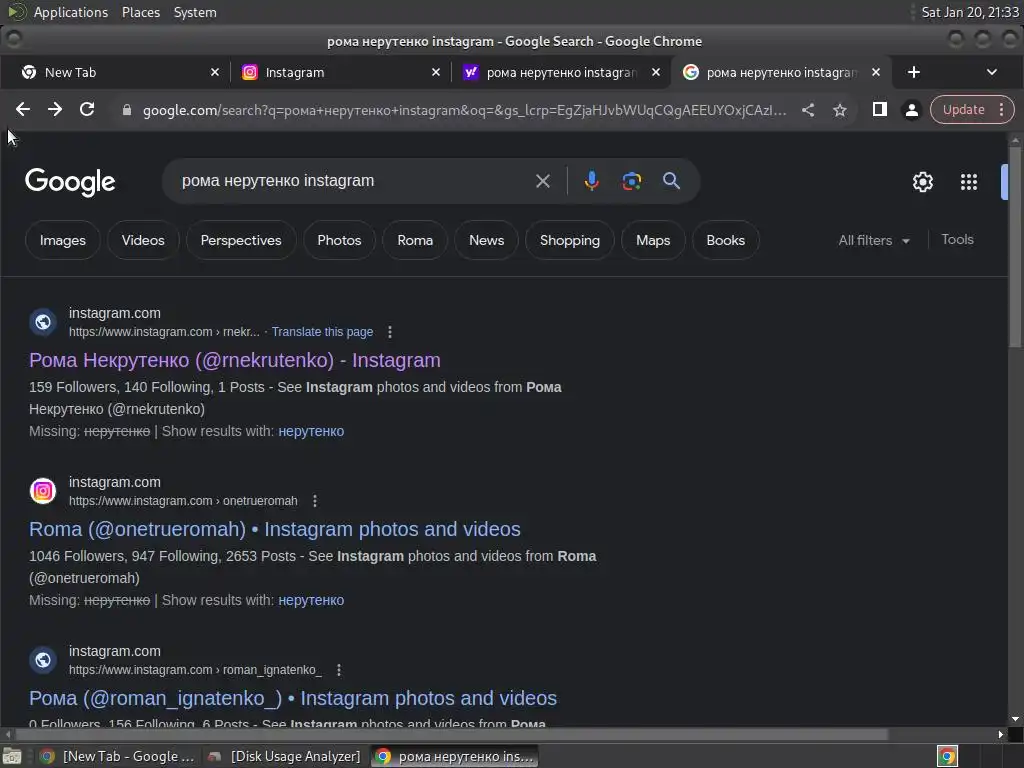Open a new tab with the plus icon
Viewport: 1024px width, 768px height.
point(914,72)
